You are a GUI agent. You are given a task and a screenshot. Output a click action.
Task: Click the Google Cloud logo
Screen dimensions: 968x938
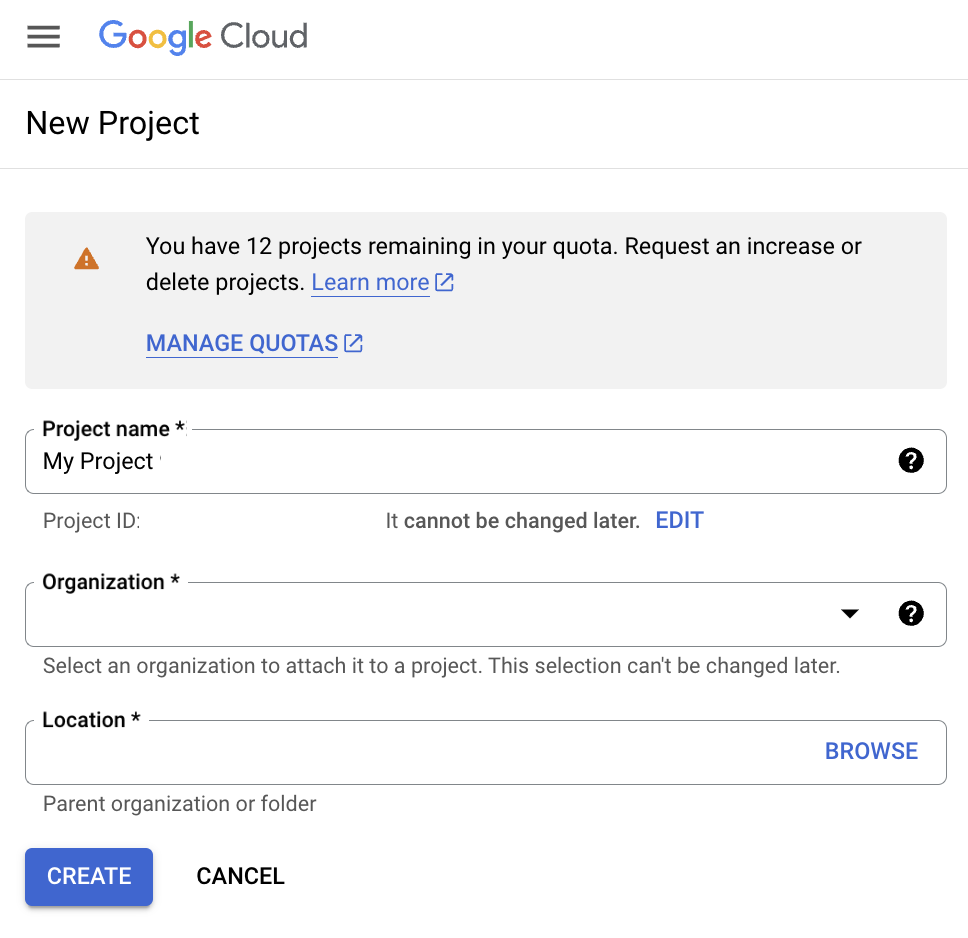point(203,37)
